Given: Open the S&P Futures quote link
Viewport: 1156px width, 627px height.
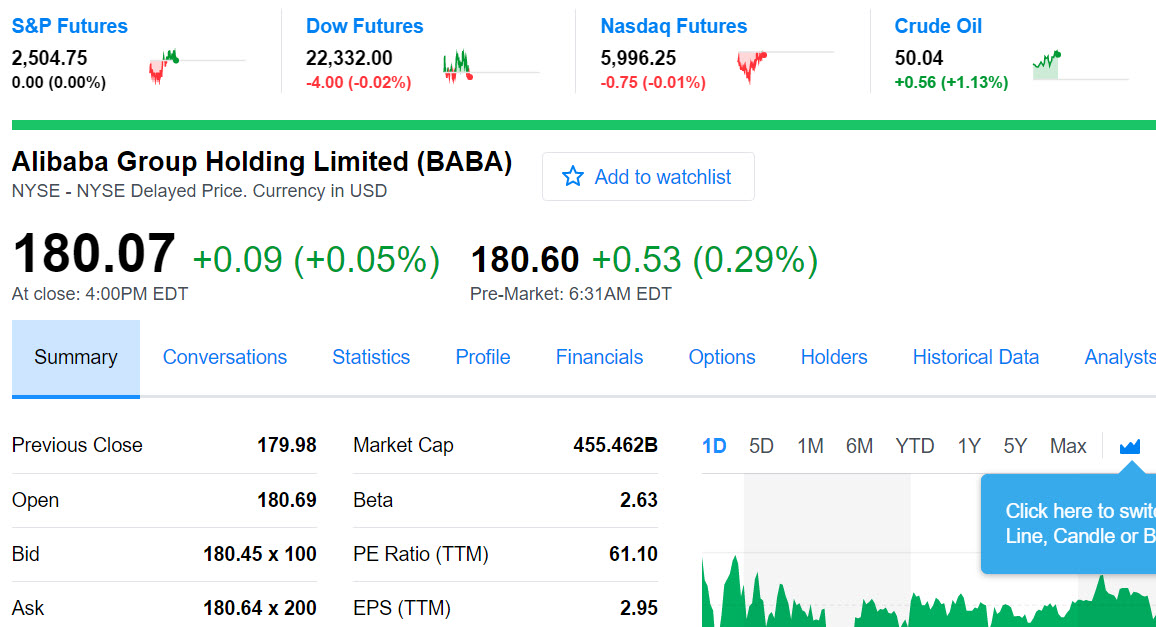Looking at the screenshot, I should click(69, 26).
